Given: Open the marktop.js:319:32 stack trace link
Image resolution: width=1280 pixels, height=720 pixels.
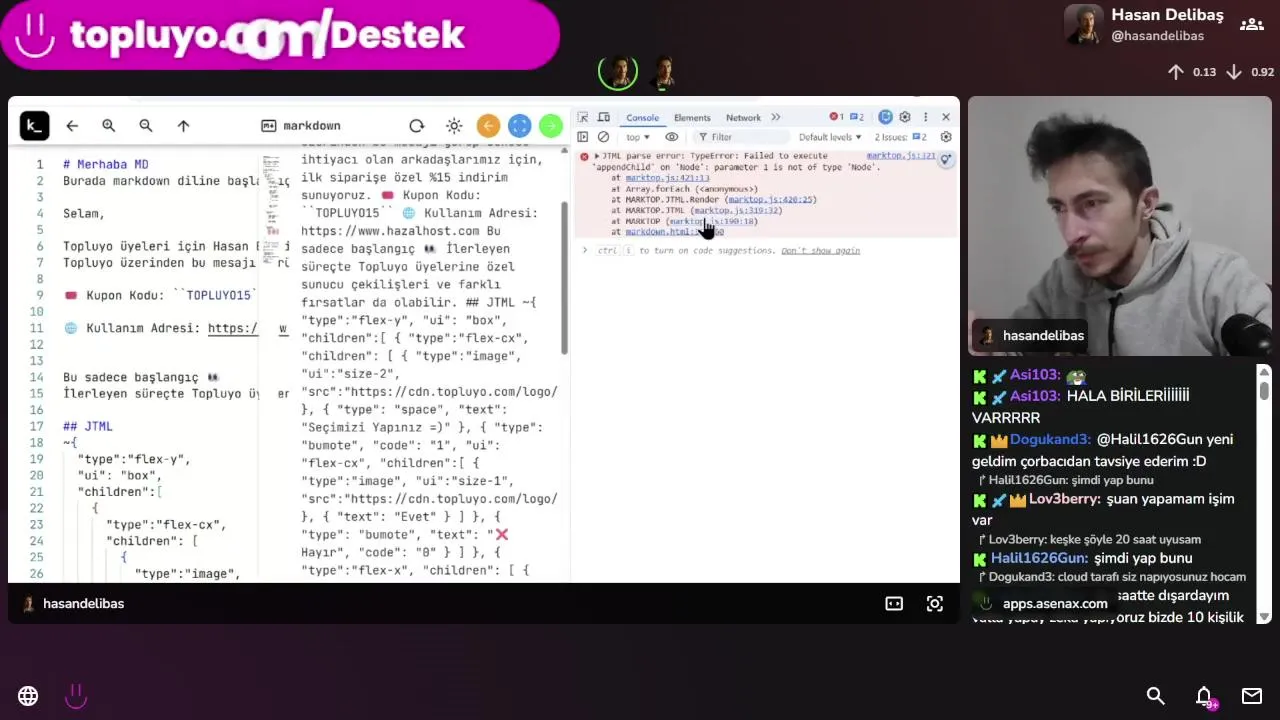Looking at the screenshot, I should click(738, 210).
